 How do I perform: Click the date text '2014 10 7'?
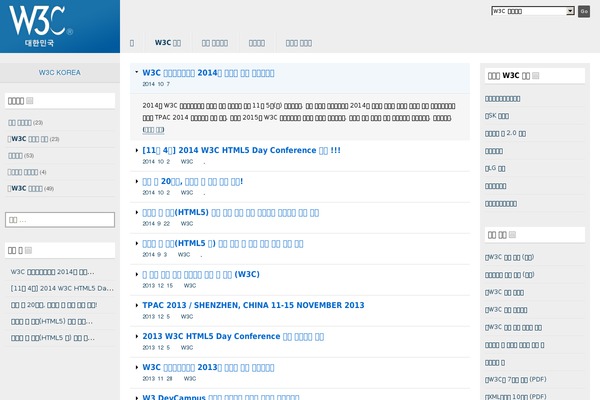click(x=156, y=84)
